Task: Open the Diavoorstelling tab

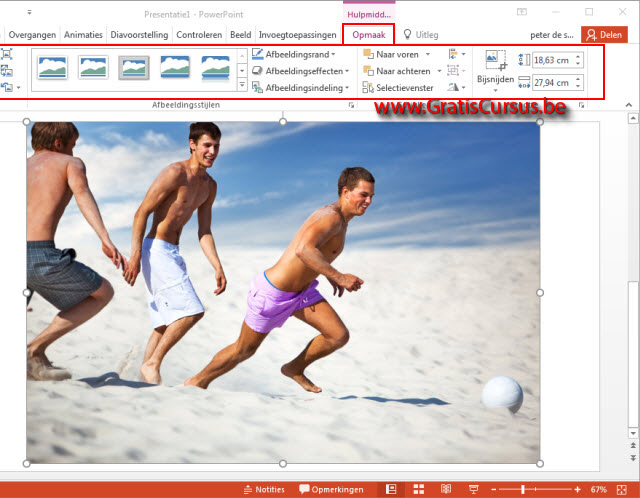Action: pos(139,35)
